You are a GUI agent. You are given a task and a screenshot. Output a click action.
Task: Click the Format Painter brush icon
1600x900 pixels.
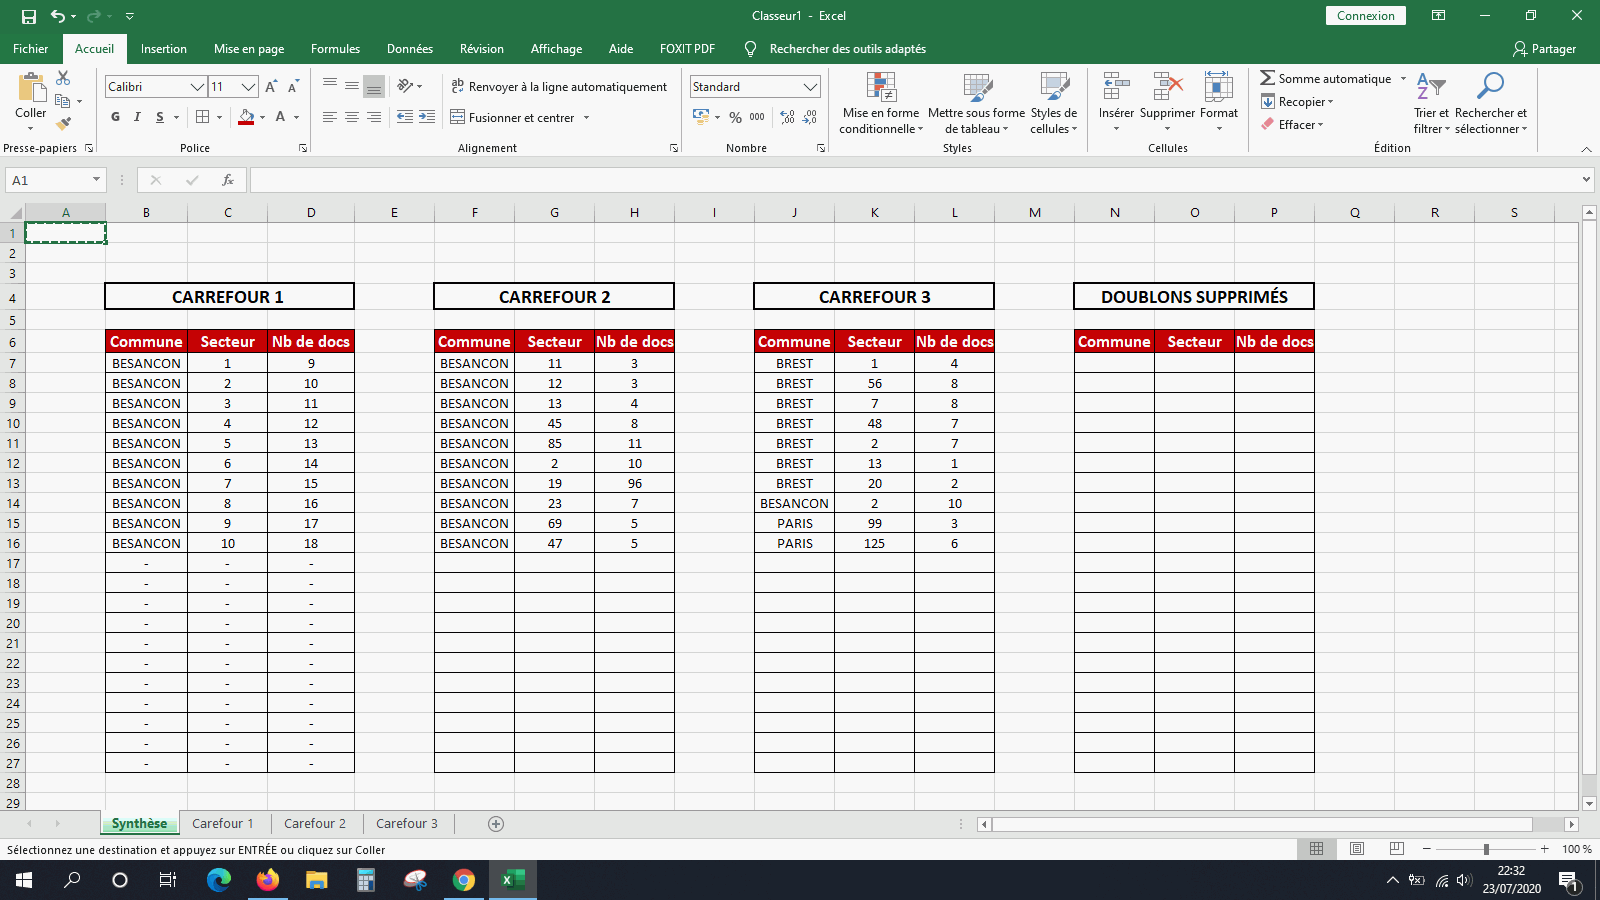point(64,123)
